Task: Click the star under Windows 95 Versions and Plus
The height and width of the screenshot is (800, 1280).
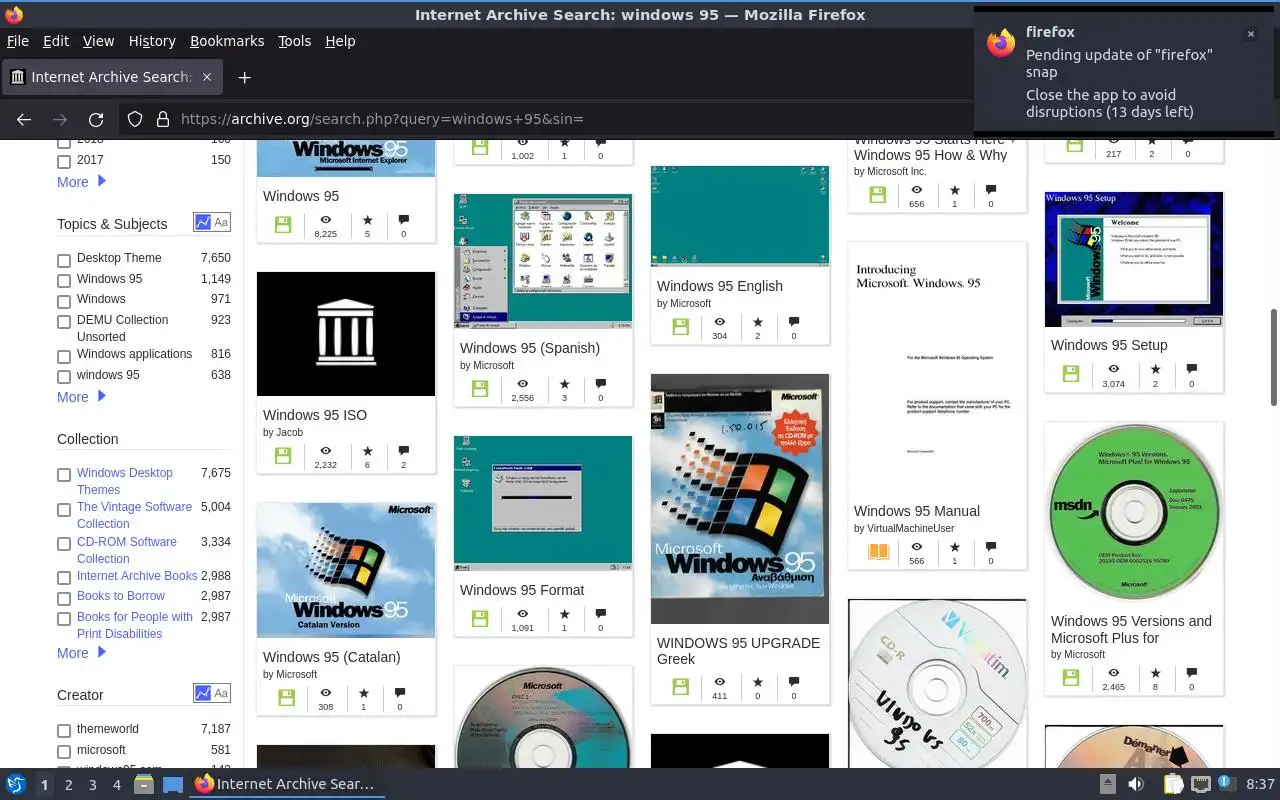Action: pos(1155,674)
